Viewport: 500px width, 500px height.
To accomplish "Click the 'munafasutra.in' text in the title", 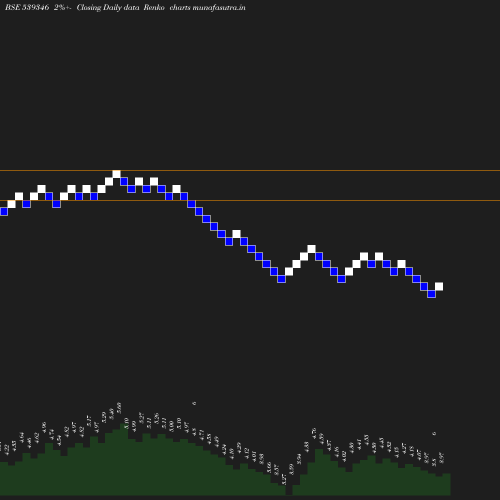I will point(219,7).
